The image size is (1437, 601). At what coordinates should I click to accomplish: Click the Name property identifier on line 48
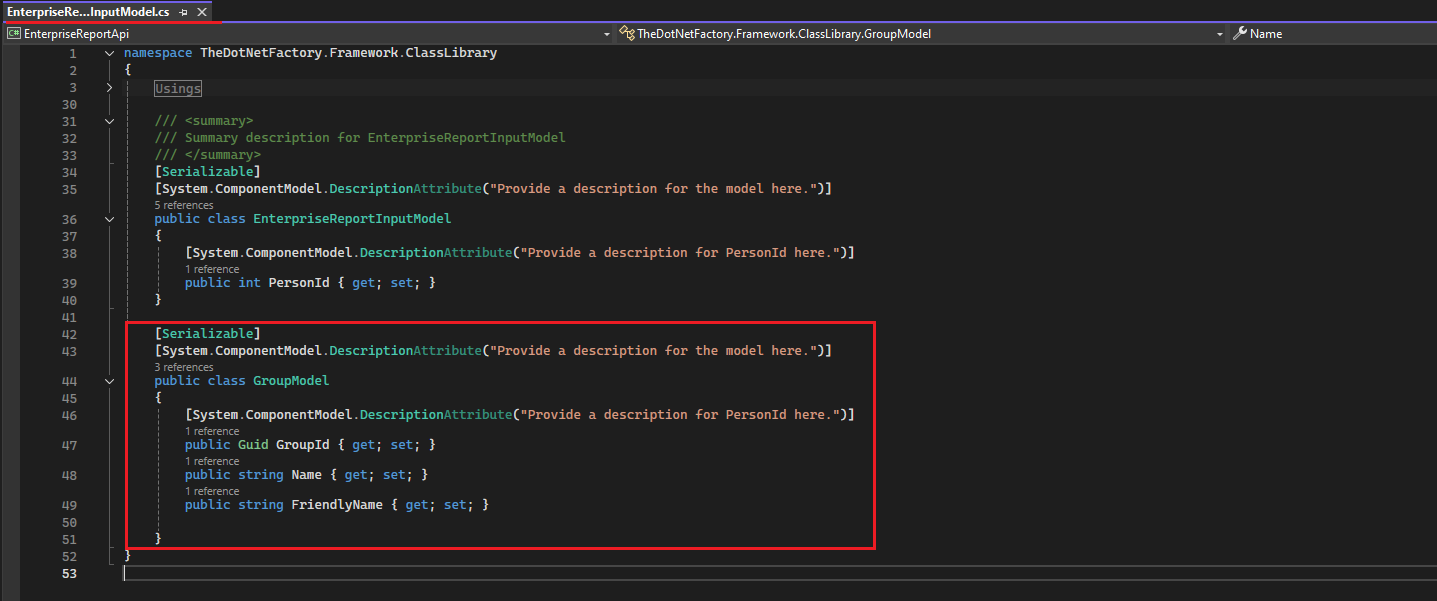coord(306,475)
